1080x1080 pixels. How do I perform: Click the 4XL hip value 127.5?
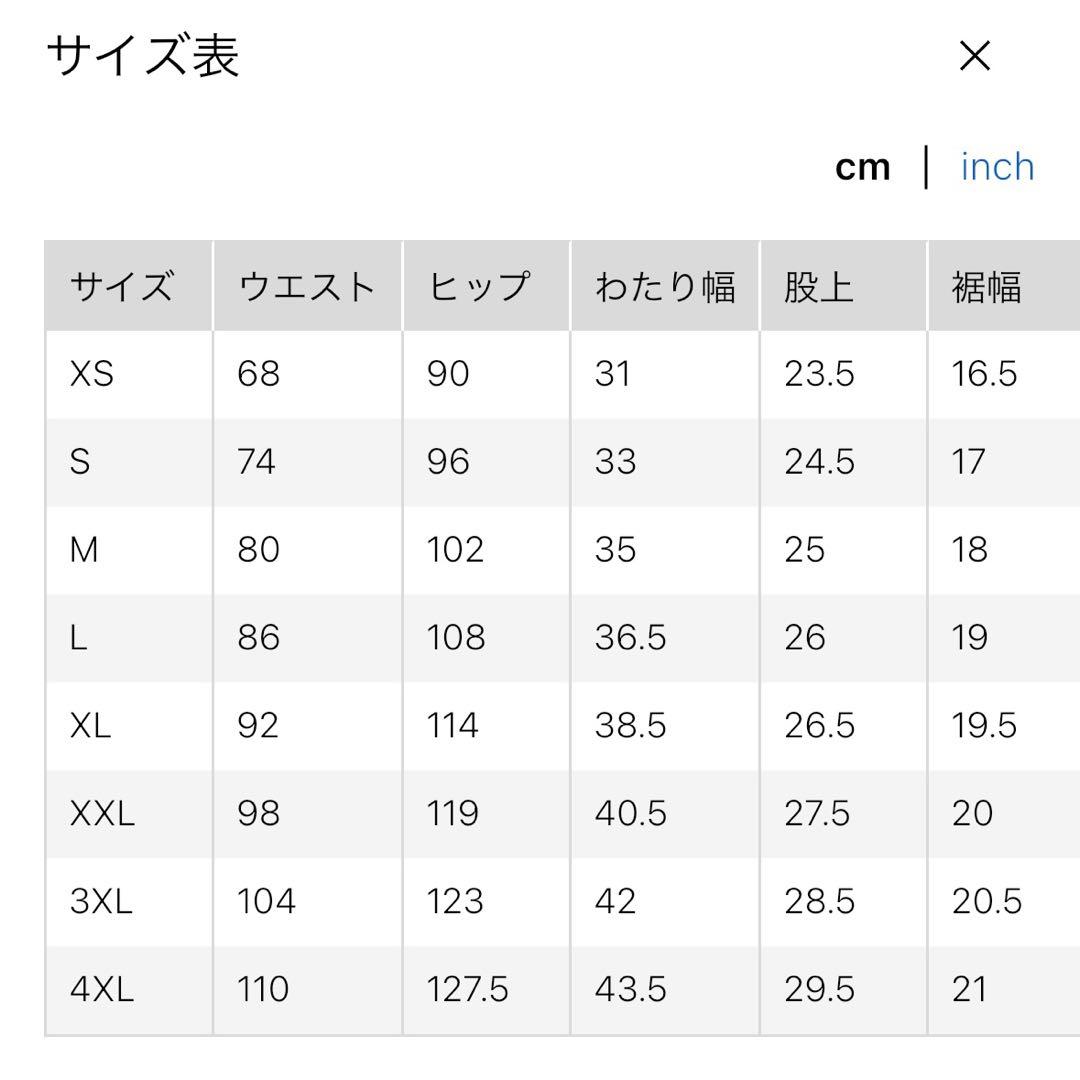point(467,989)
